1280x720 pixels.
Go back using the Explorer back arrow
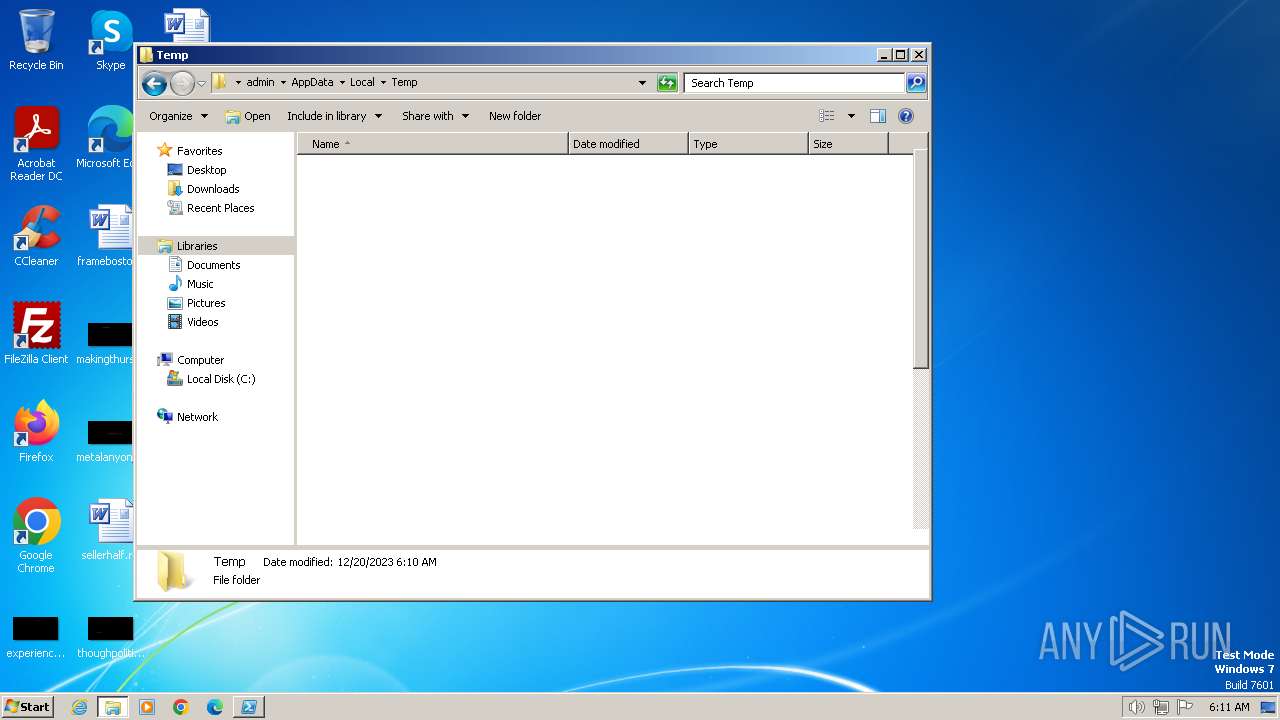[154, 83]
